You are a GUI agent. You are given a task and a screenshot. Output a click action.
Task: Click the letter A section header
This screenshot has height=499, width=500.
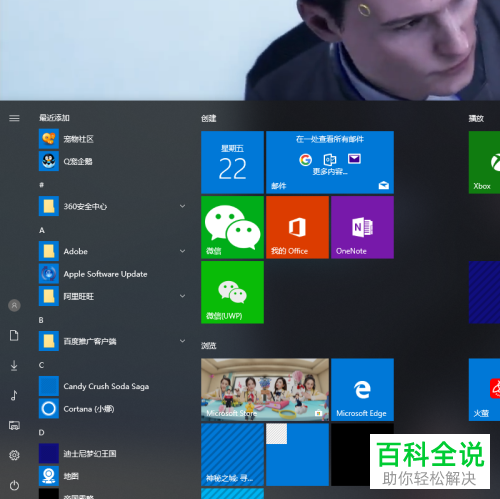click(x=42, y=230)
